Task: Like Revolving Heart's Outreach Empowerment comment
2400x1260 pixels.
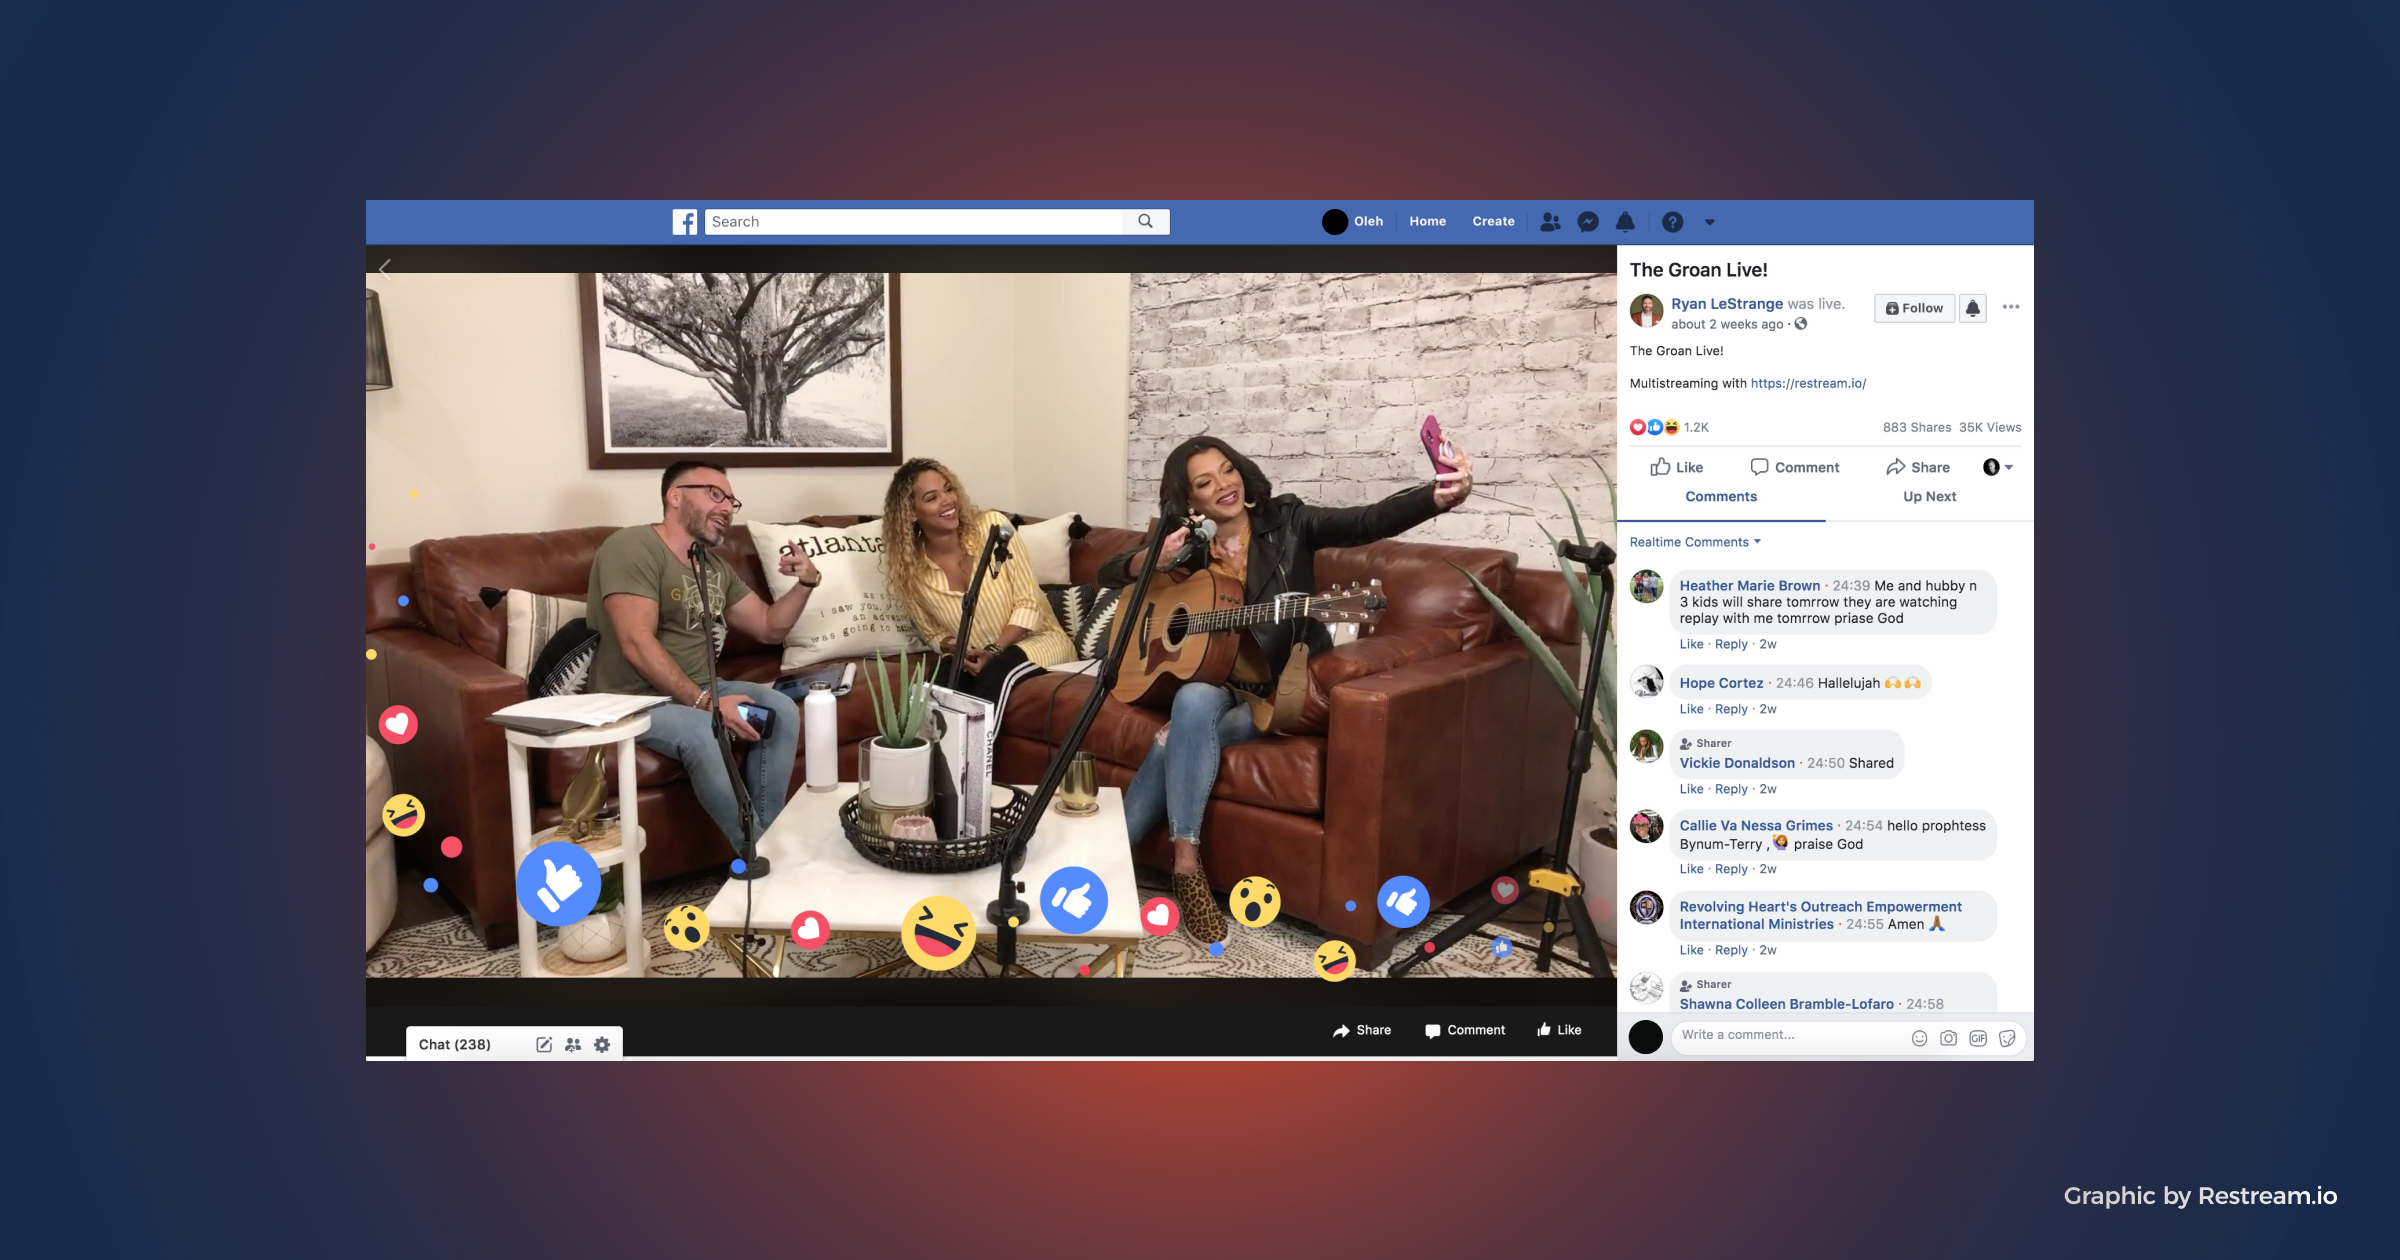Action: 1691,950
